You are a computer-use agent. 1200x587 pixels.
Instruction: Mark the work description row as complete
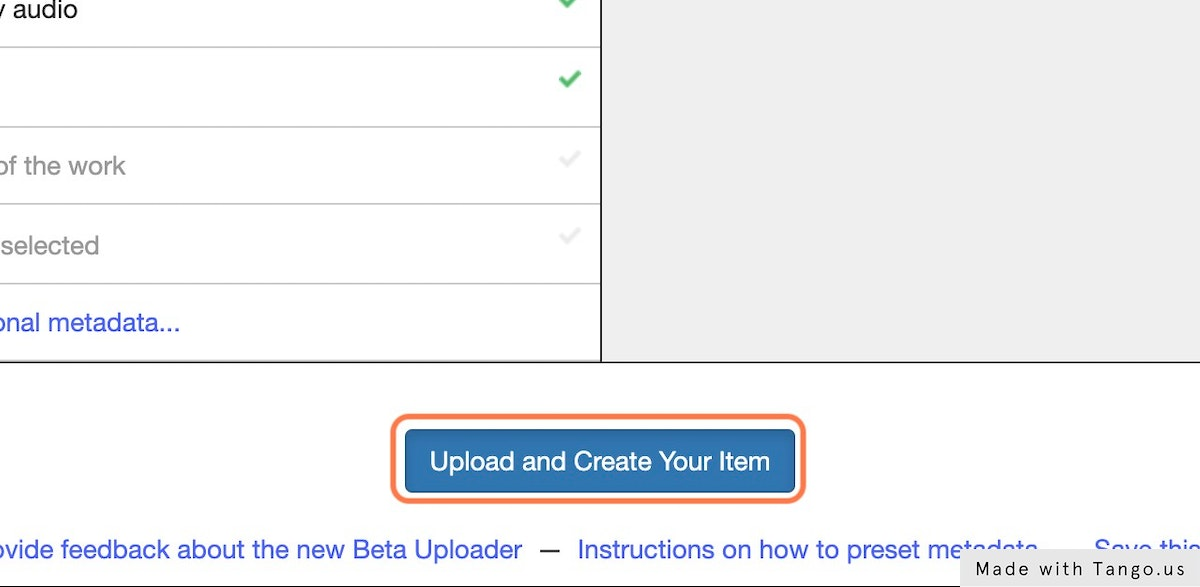570,158
